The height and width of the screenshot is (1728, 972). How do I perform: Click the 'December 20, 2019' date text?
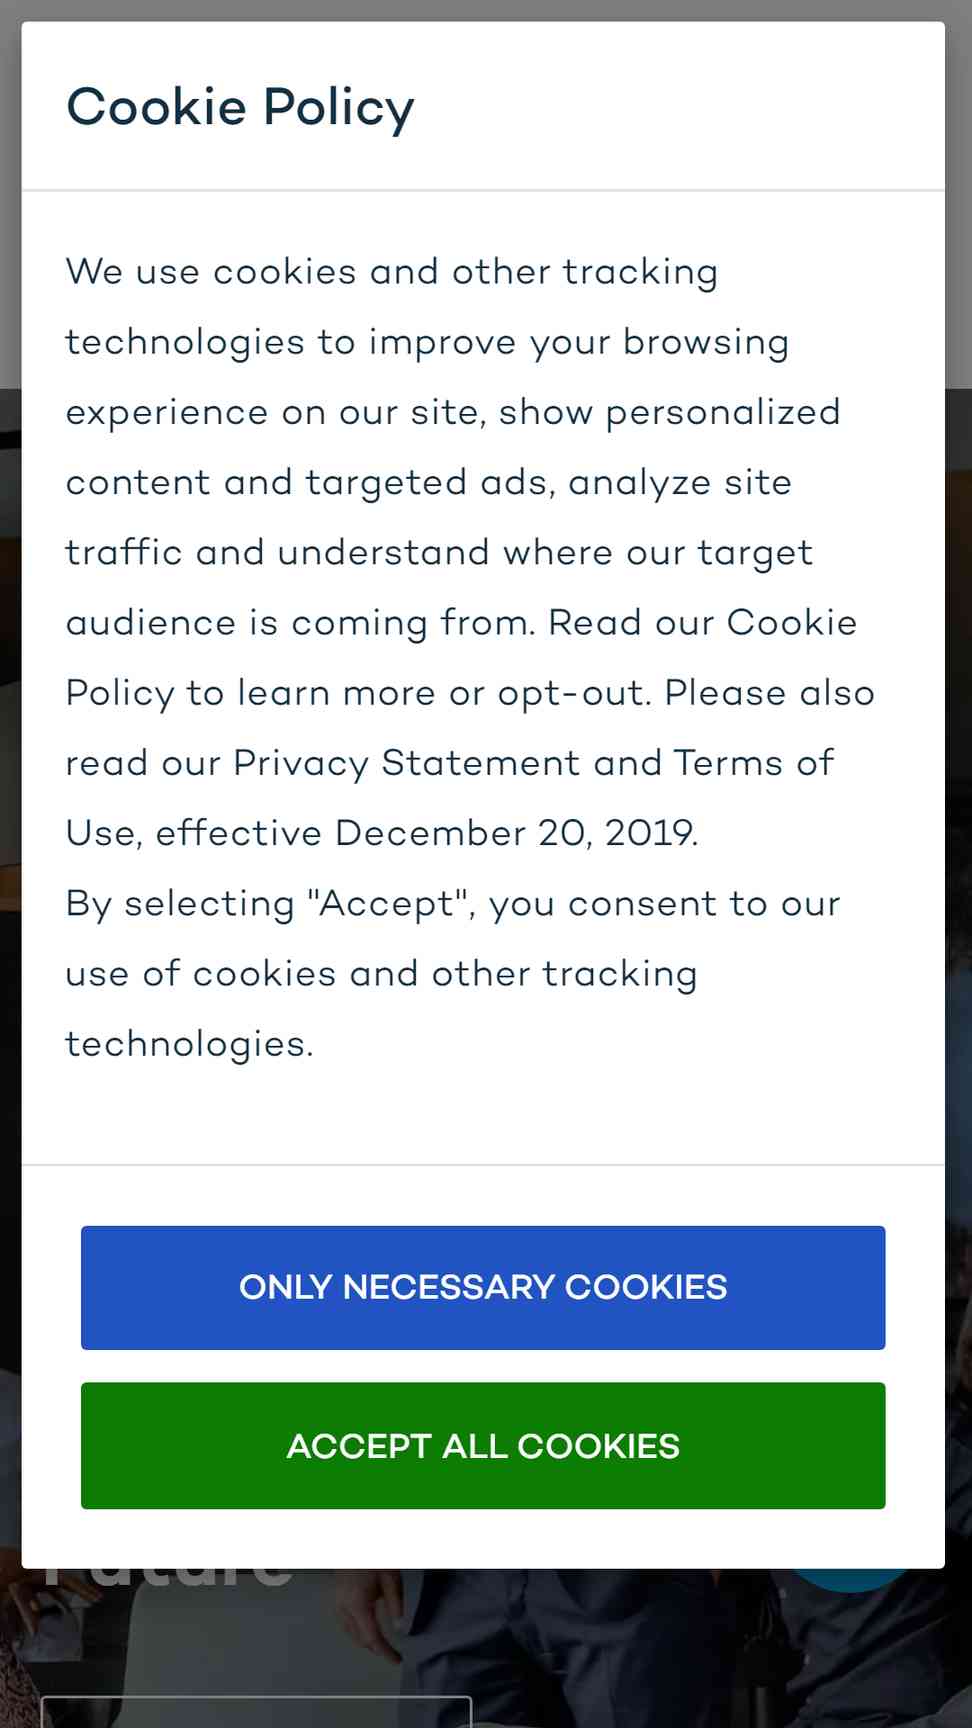coord(516,832)
